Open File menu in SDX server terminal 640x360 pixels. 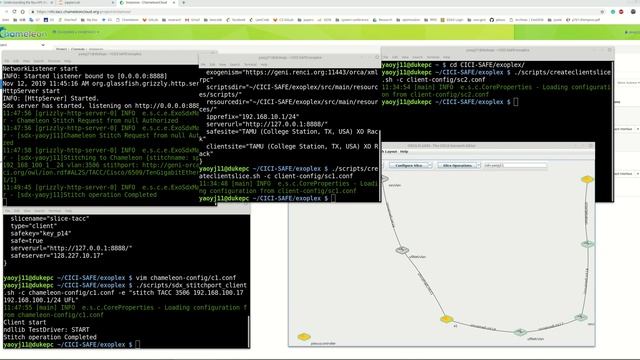click(7, 61)
